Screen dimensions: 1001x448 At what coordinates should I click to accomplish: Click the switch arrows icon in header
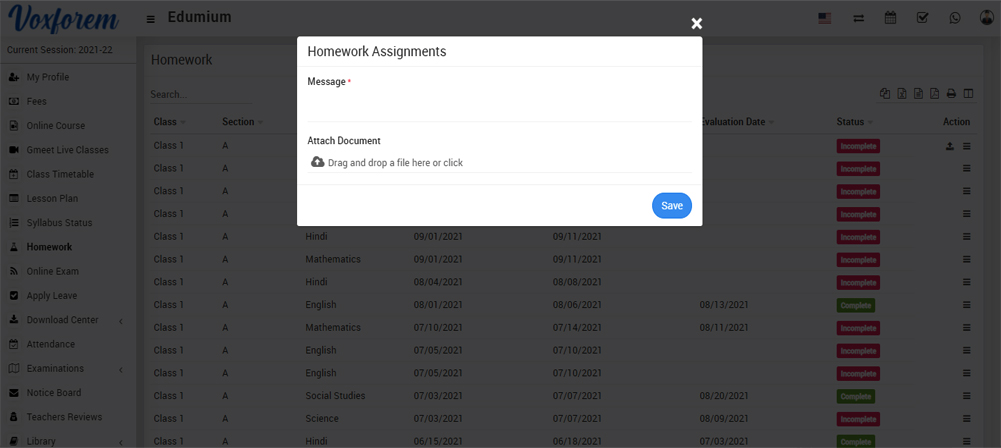[858, 18]
